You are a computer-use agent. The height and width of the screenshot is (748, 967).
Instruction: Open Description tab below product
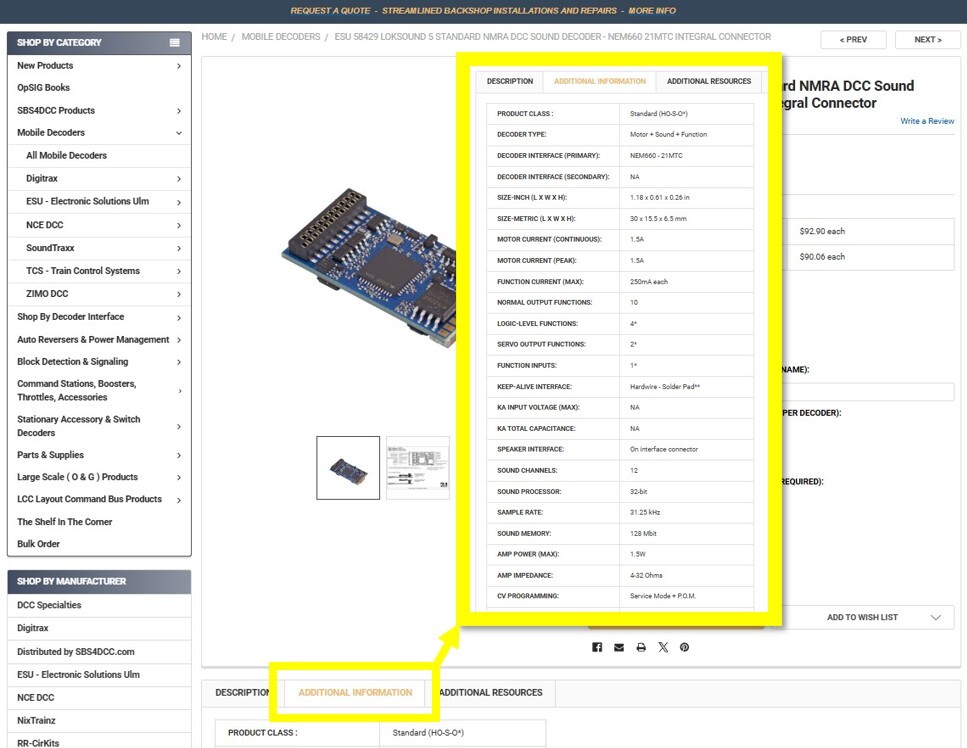coord(243,693)
